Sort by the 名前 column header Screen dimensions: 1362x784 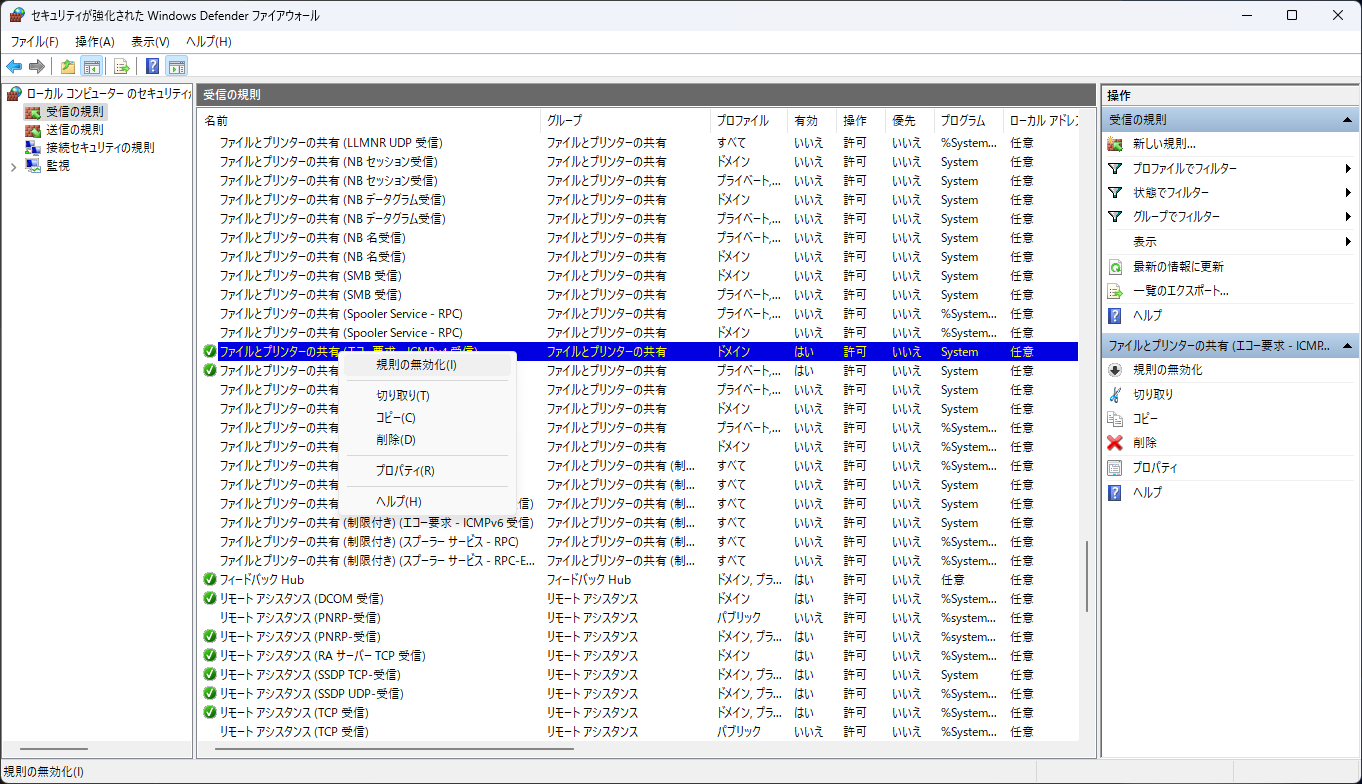(x=369, y=120)
